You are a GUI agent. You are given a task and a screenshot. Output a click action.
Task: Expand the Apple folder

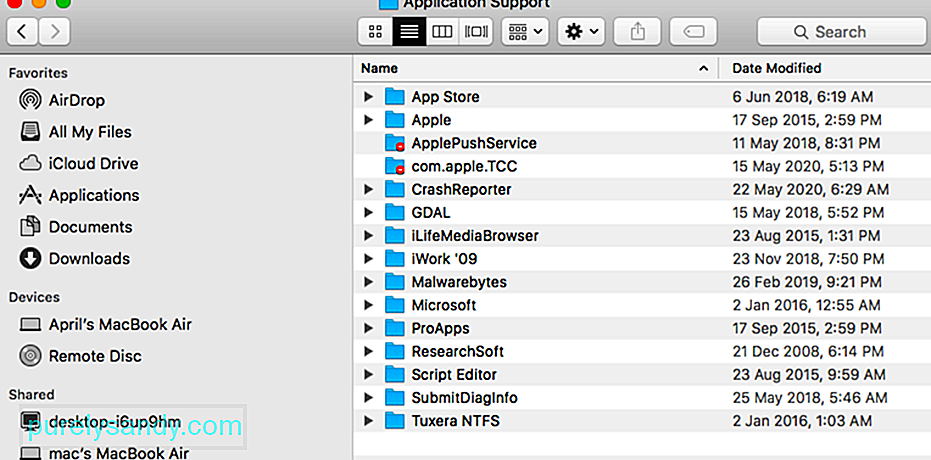(x=369, y=119)
